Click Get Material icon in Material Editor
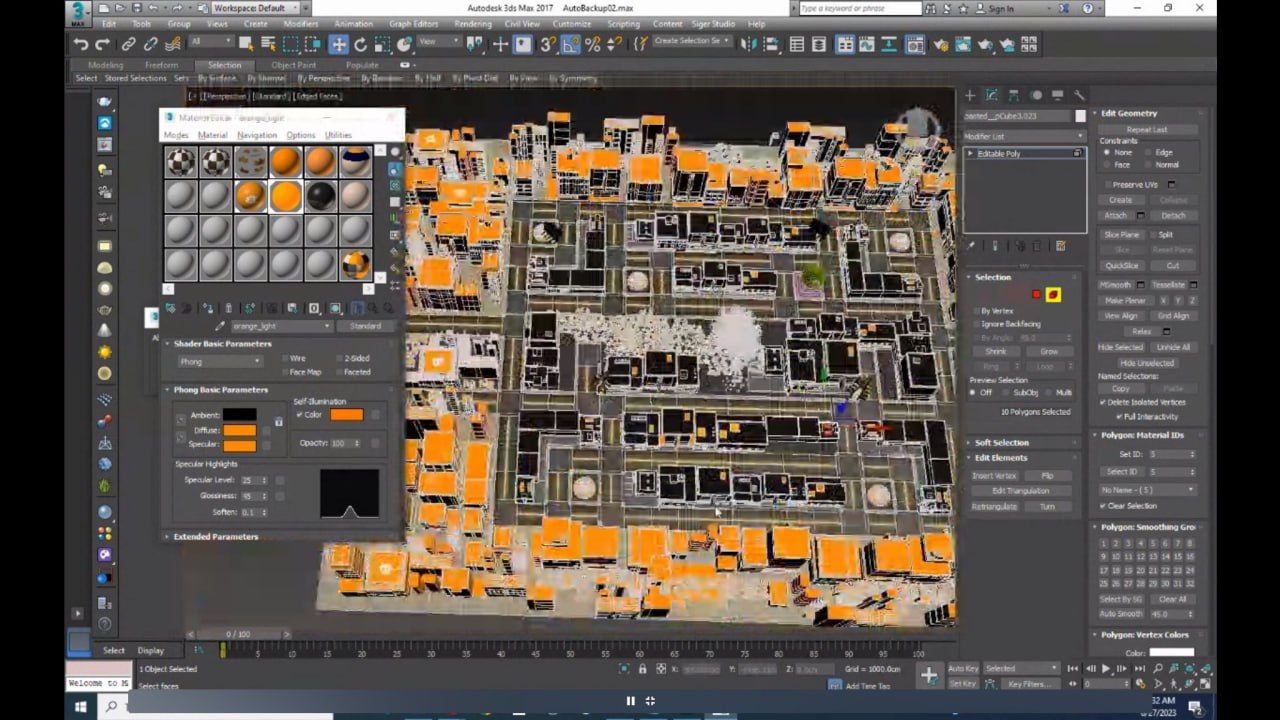The image size is (1280, 720). pos(170,308)
